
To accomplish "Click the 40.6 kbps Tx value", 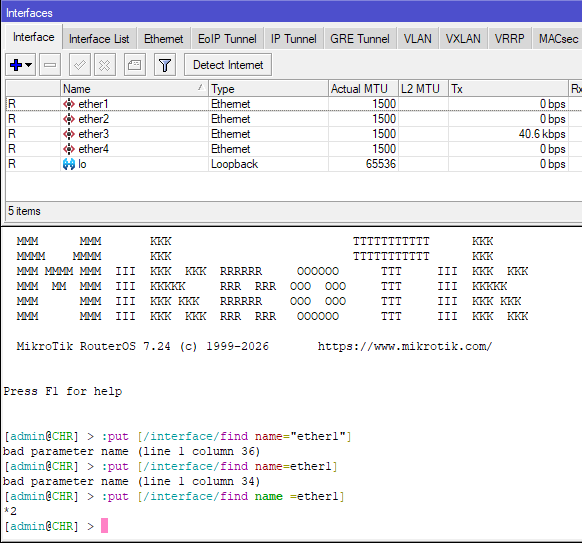I will [542, 134].
